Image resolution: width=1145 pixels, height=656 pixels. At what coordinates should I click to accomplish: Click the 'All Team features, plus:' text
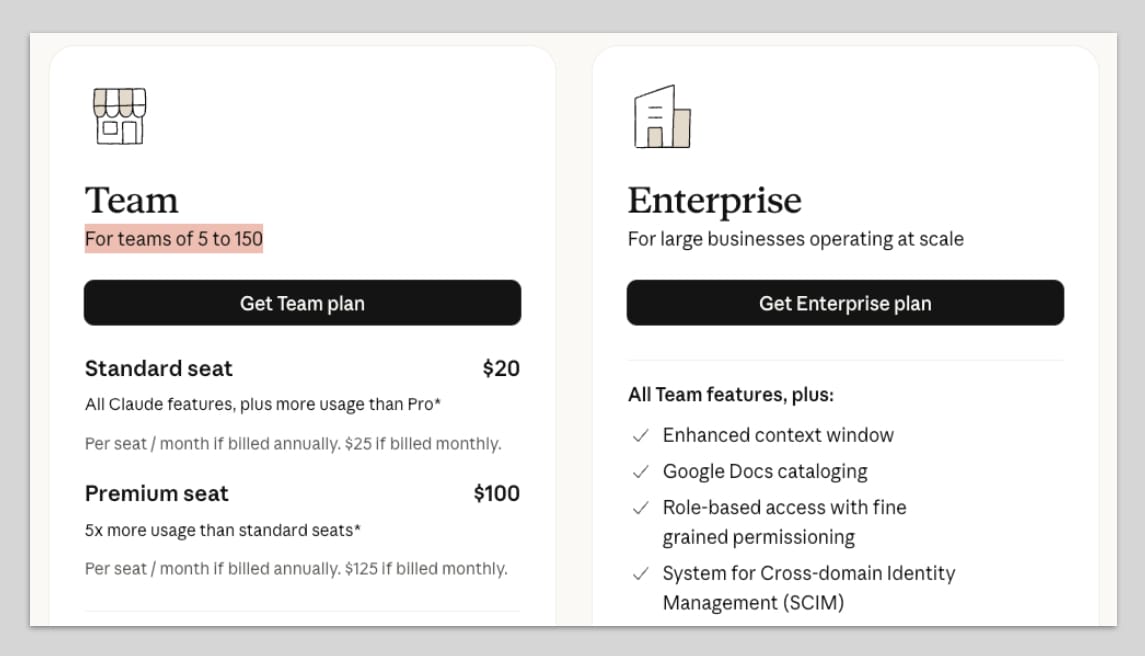[x=731, y=395]
